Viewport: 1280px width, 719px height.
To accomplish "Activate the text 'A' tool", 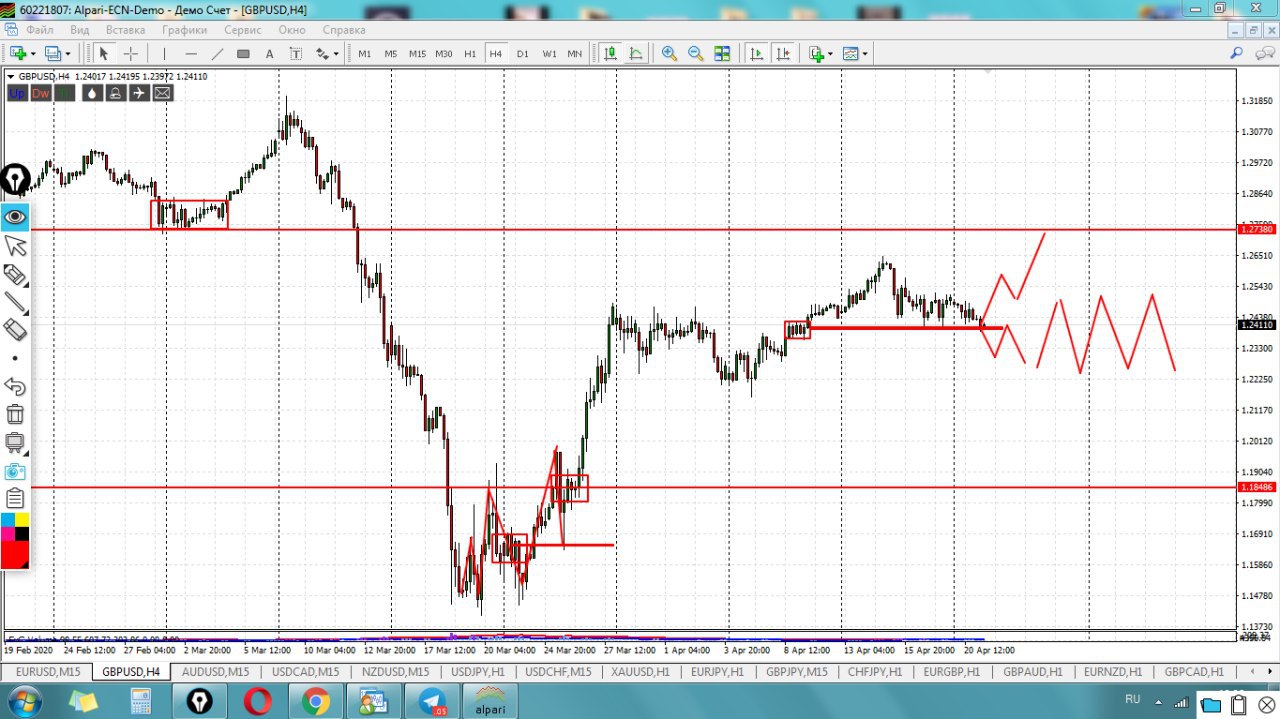I will click(x=269, y=54).
